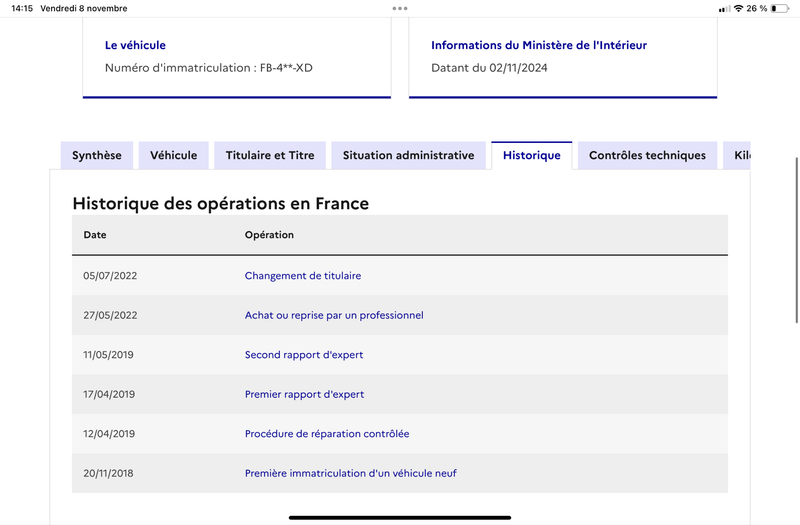
Task: Click Informations du Ministère de l'Intérieur heading
Action: pyautogui.click(x=539, y=45)
